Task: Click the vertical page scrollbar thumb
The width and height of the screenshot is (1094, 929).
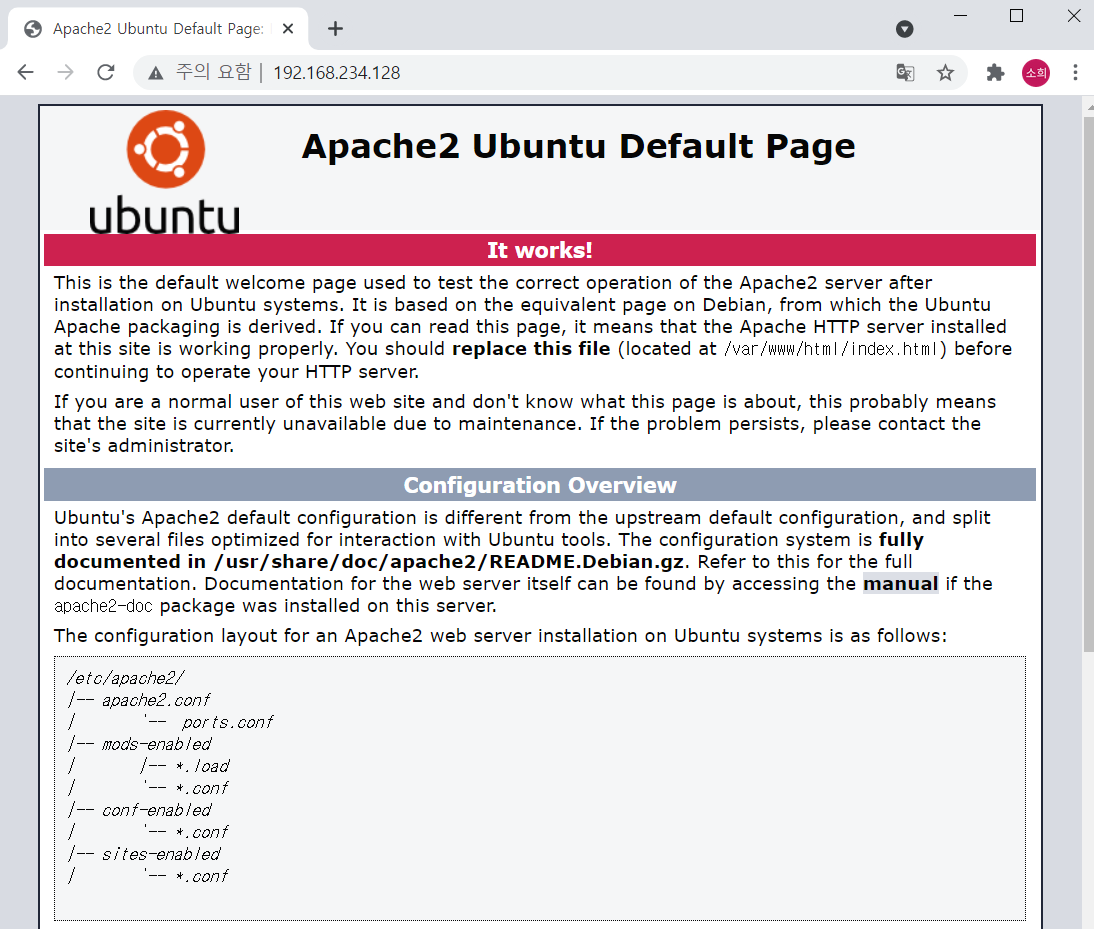Action: pos(1088,384)
